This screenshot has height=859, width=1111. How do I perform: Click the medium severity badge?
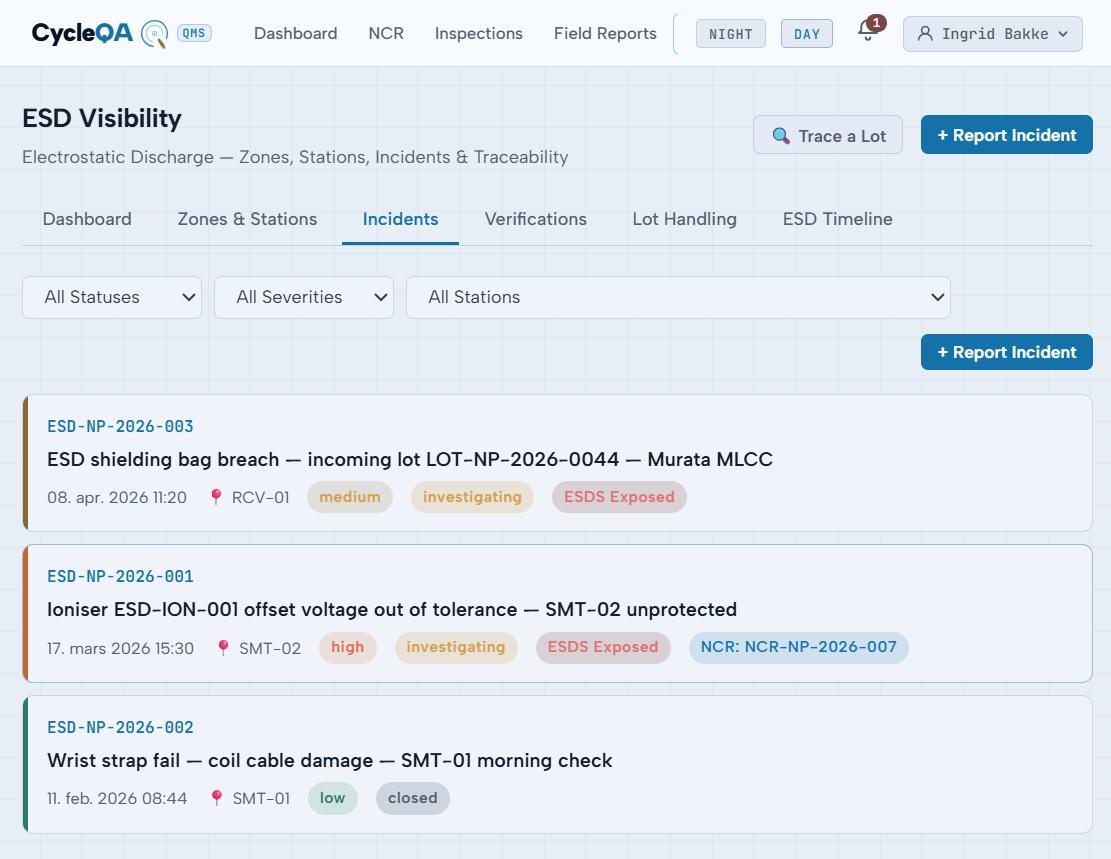coord(350,497)
